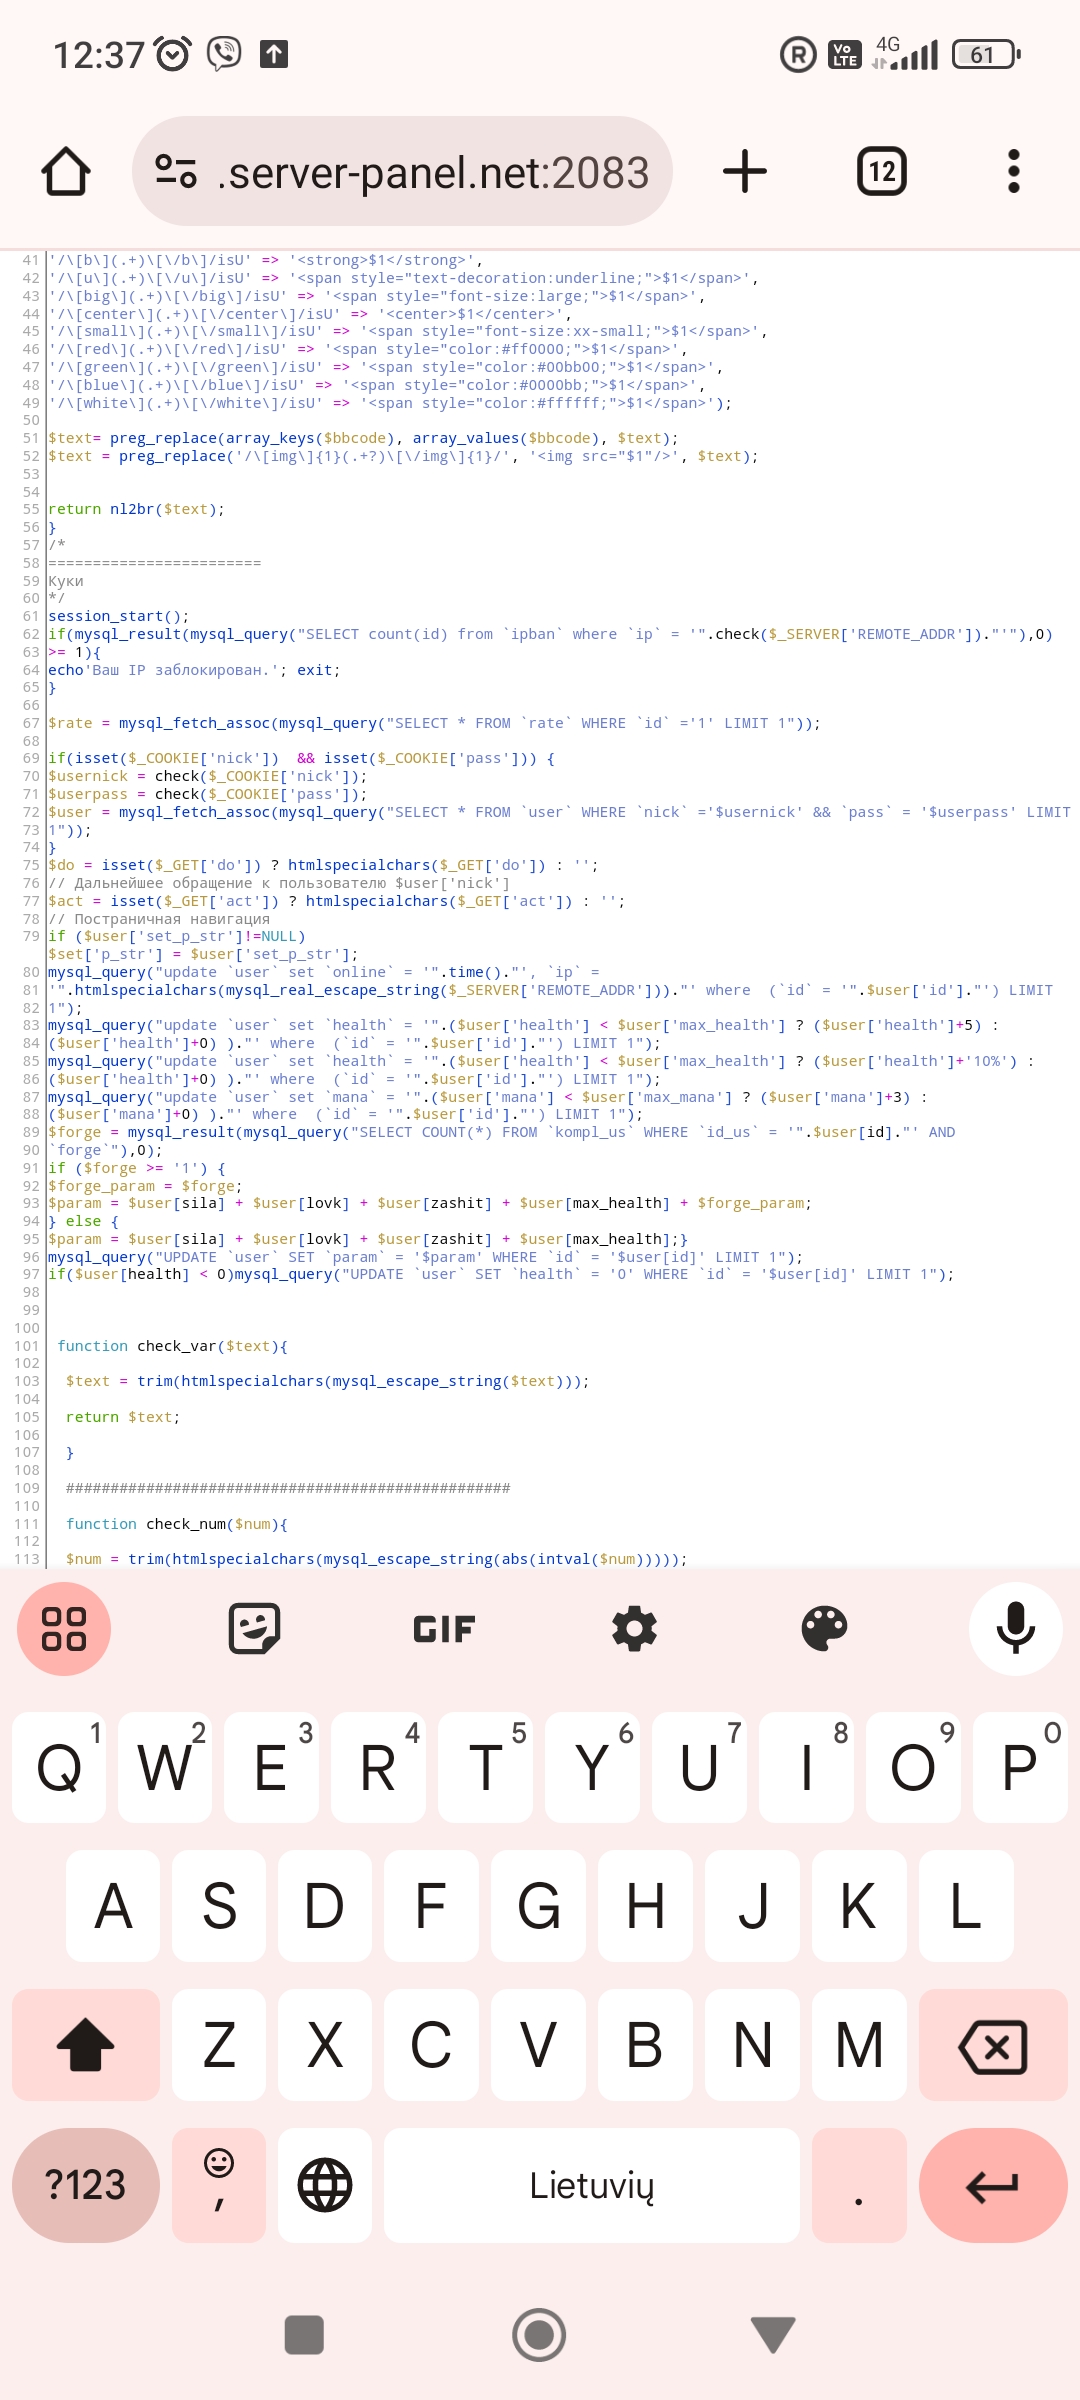Tap the browser home icon
1080x2400 pixels.
[66, 172]
